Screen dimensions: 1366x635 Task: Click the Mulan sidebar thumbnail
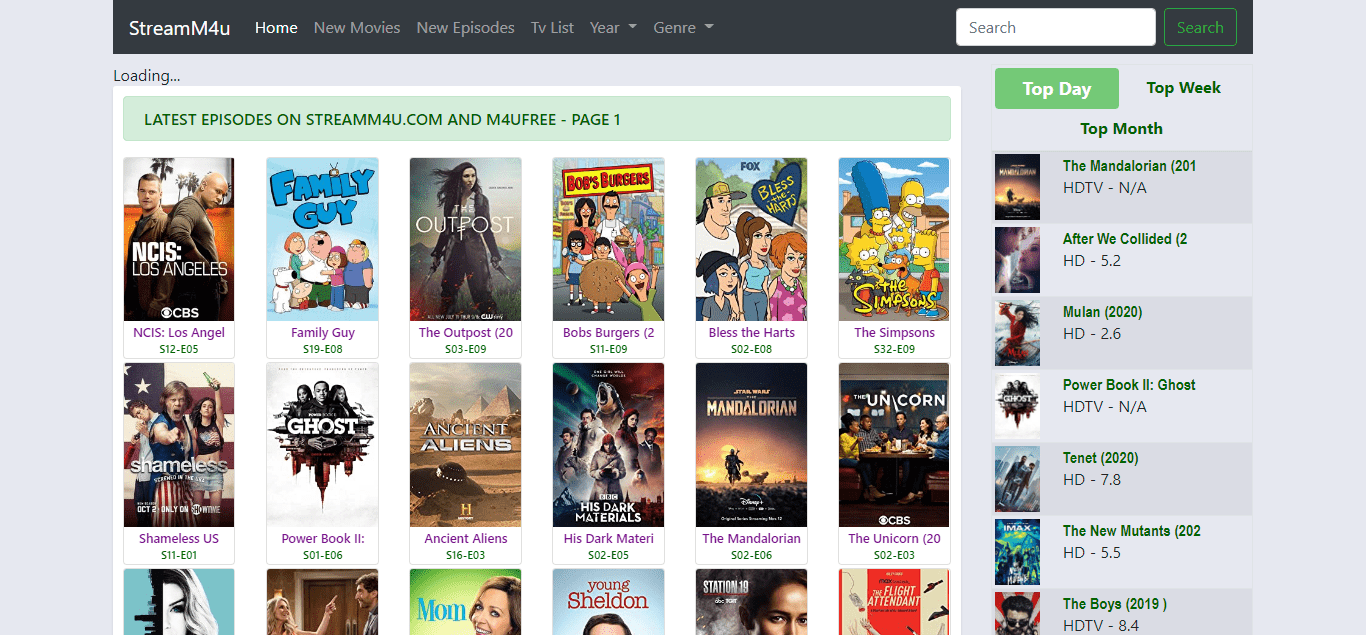pyautogui.click(x=1017, y=333)
